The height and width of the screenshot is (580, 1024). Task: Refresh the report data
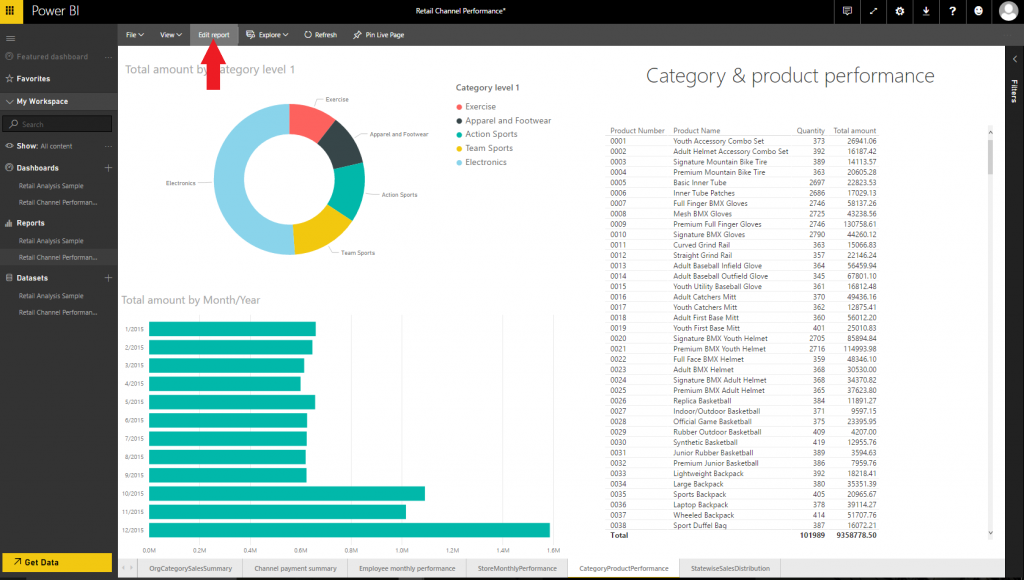tap(320, 34)
